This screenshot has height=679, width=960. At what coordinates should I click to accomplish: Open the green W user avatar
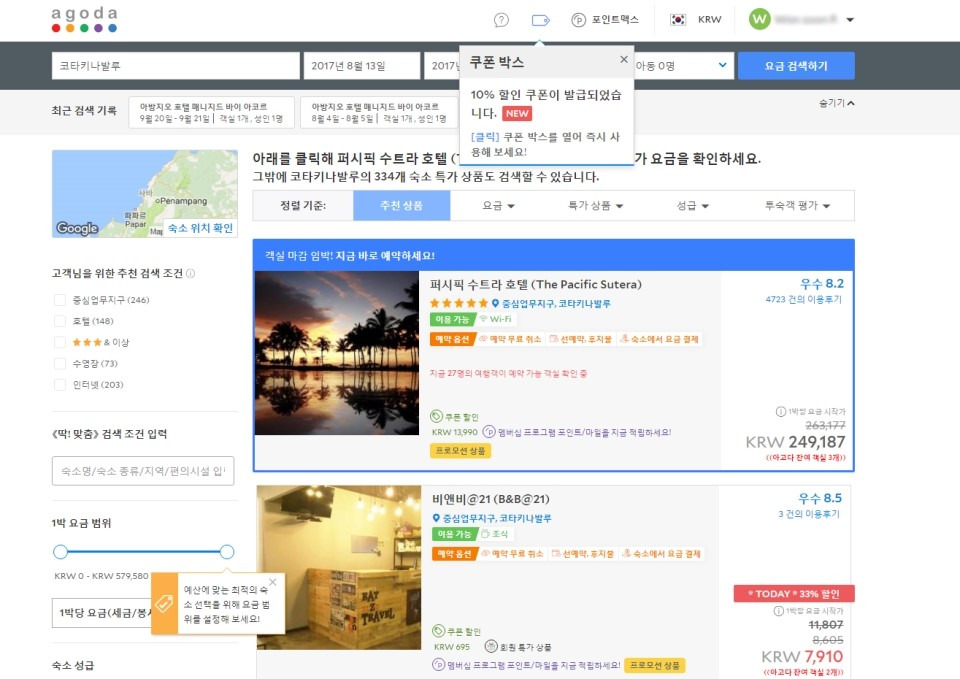coord(759,19)
